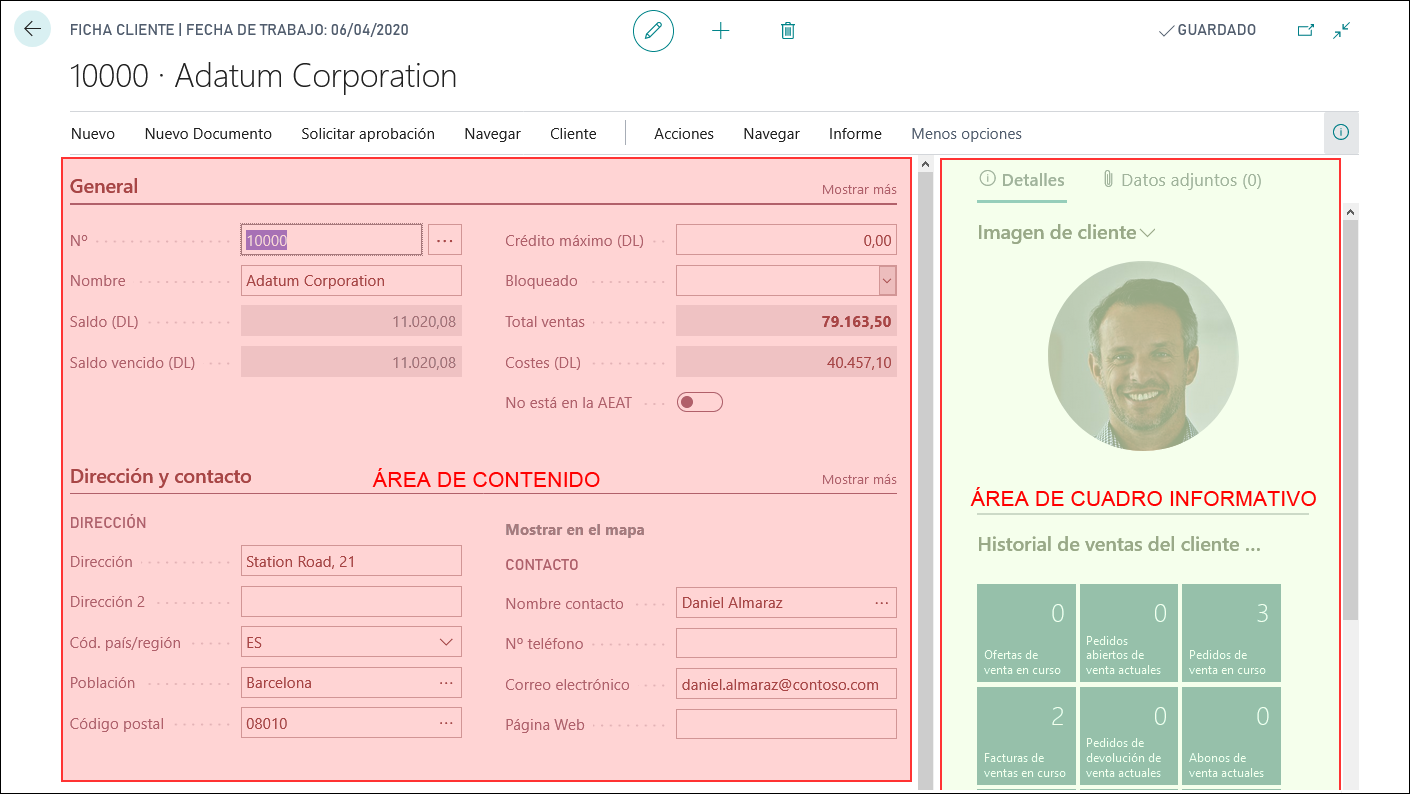Open the Nº lookup ellipsis button

(445, 240)
